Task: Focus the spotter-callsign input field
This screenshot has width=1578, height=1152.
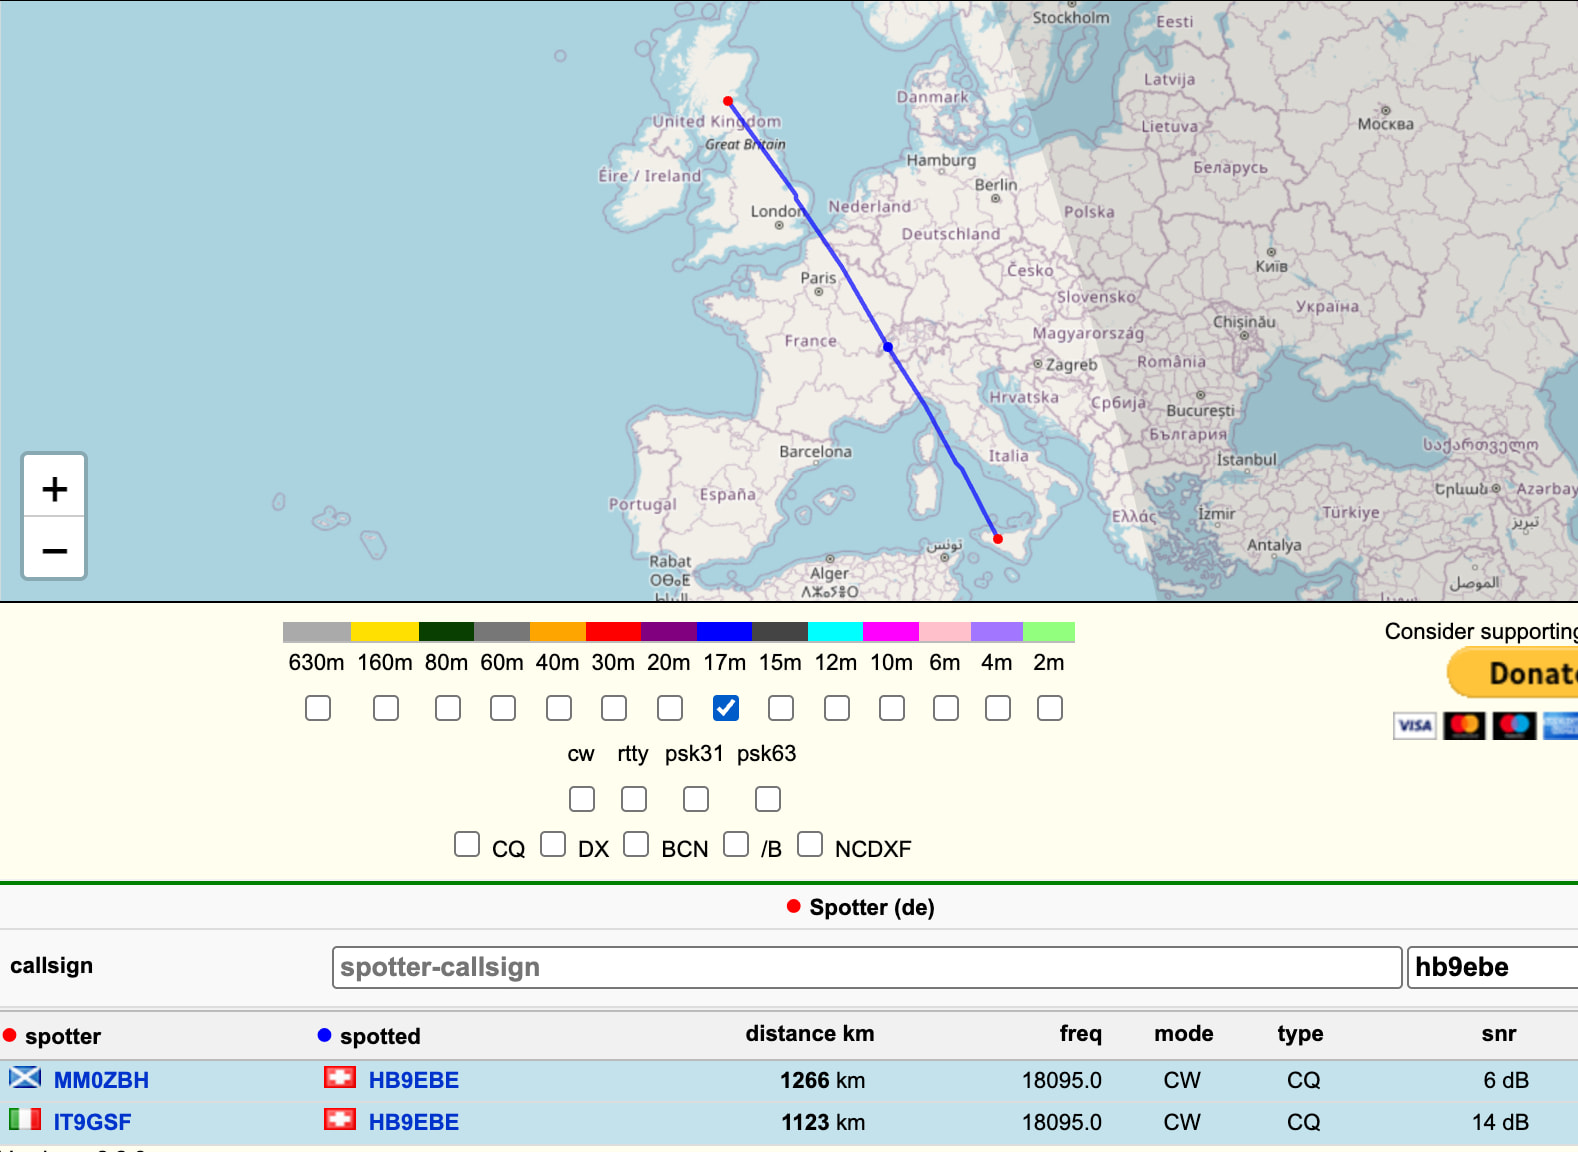Action: coord(866,967)
